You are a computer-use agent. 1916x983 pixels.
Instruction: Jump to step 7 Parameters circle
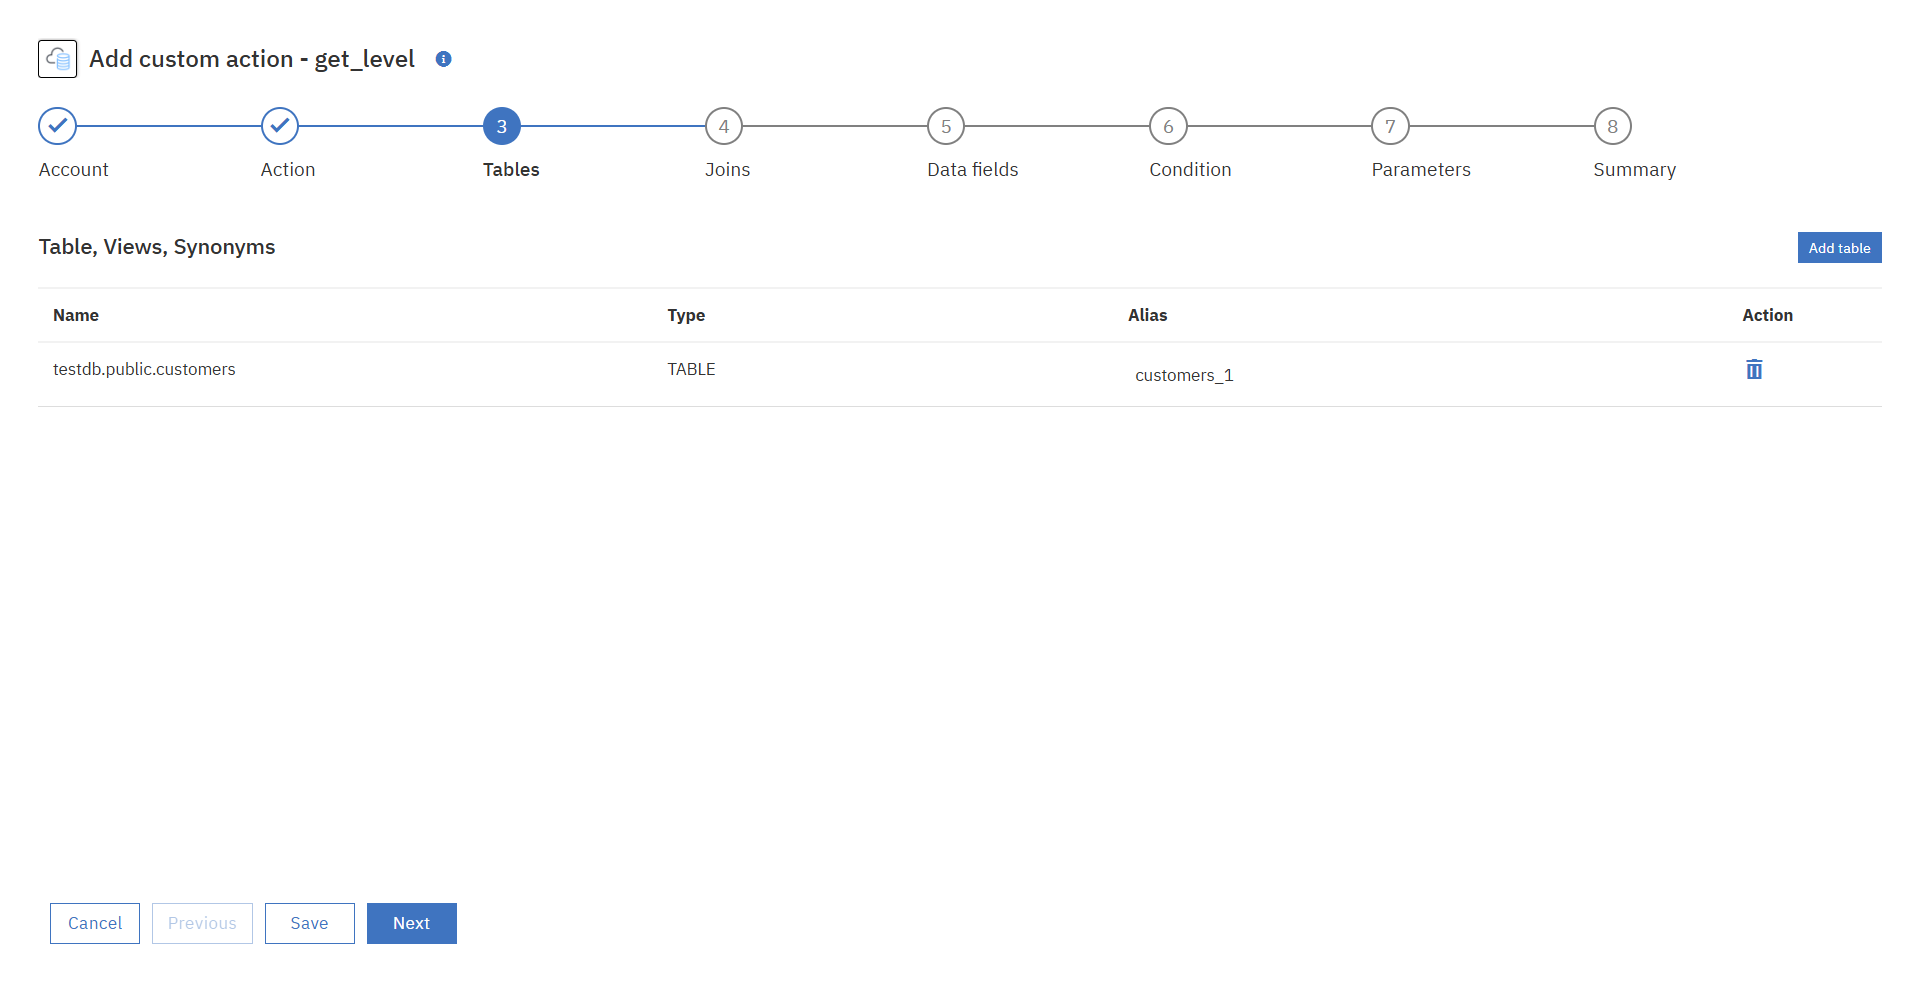1390,126
